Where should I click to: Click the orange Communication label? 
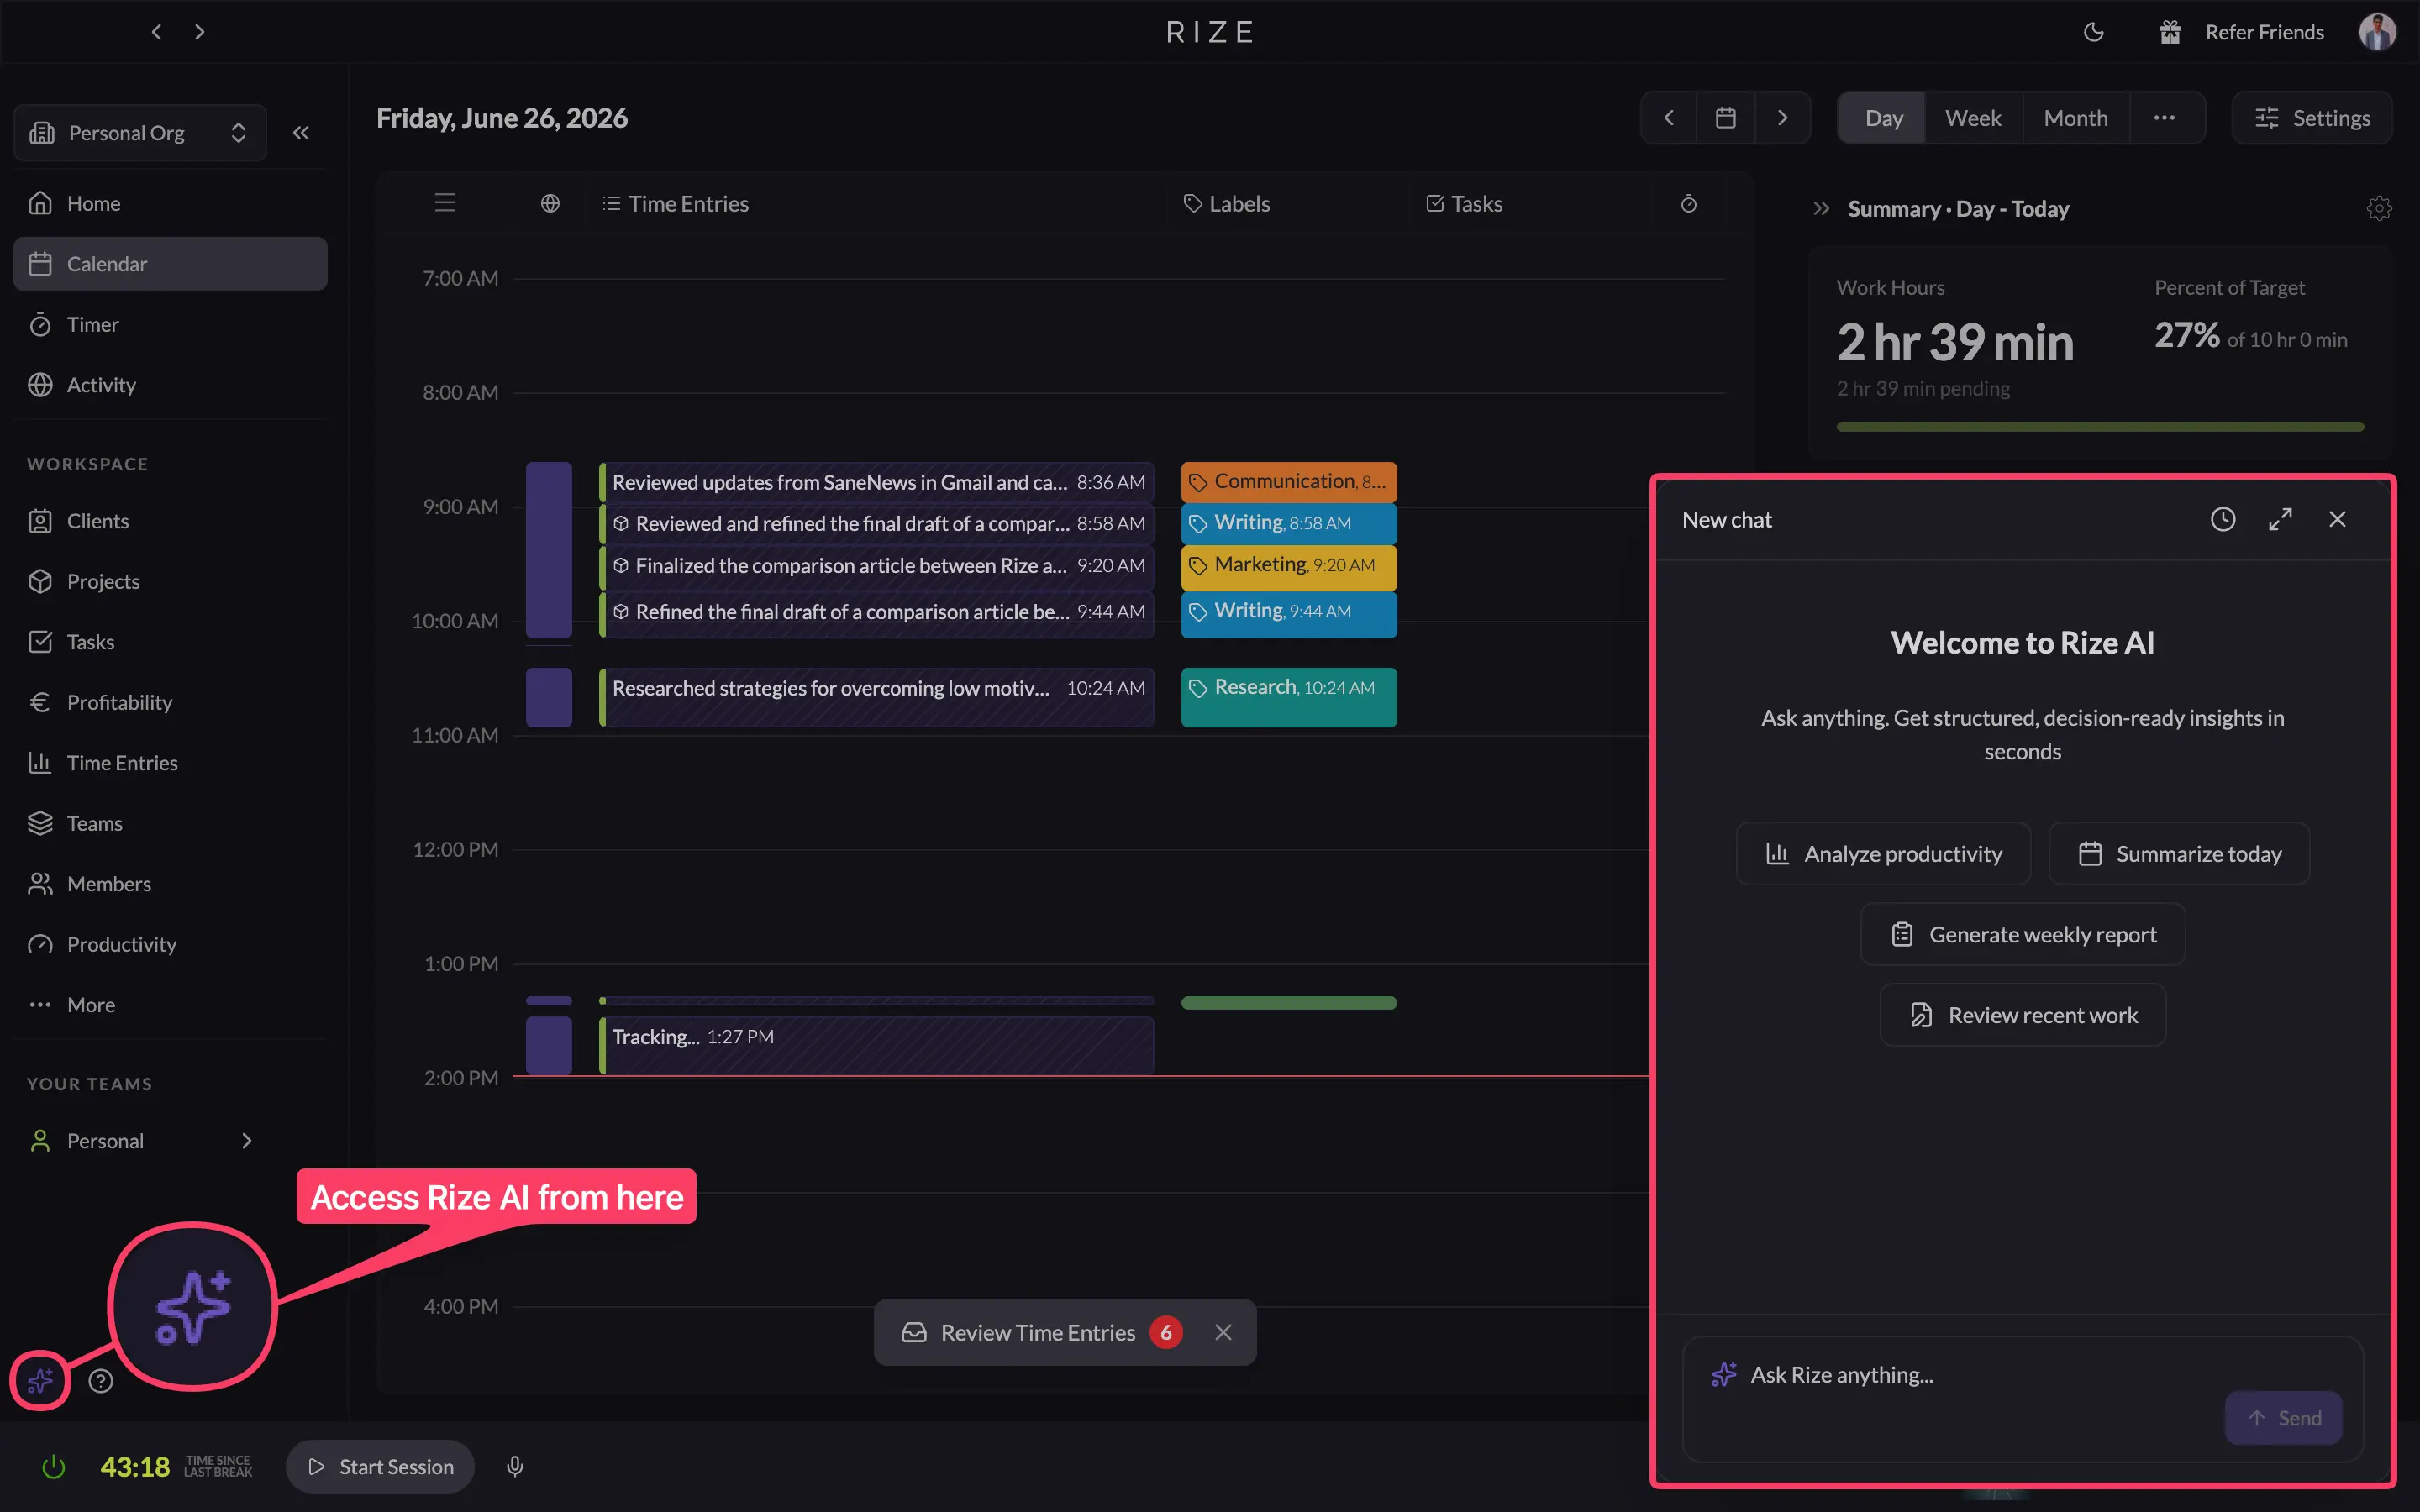(1289, 482)
